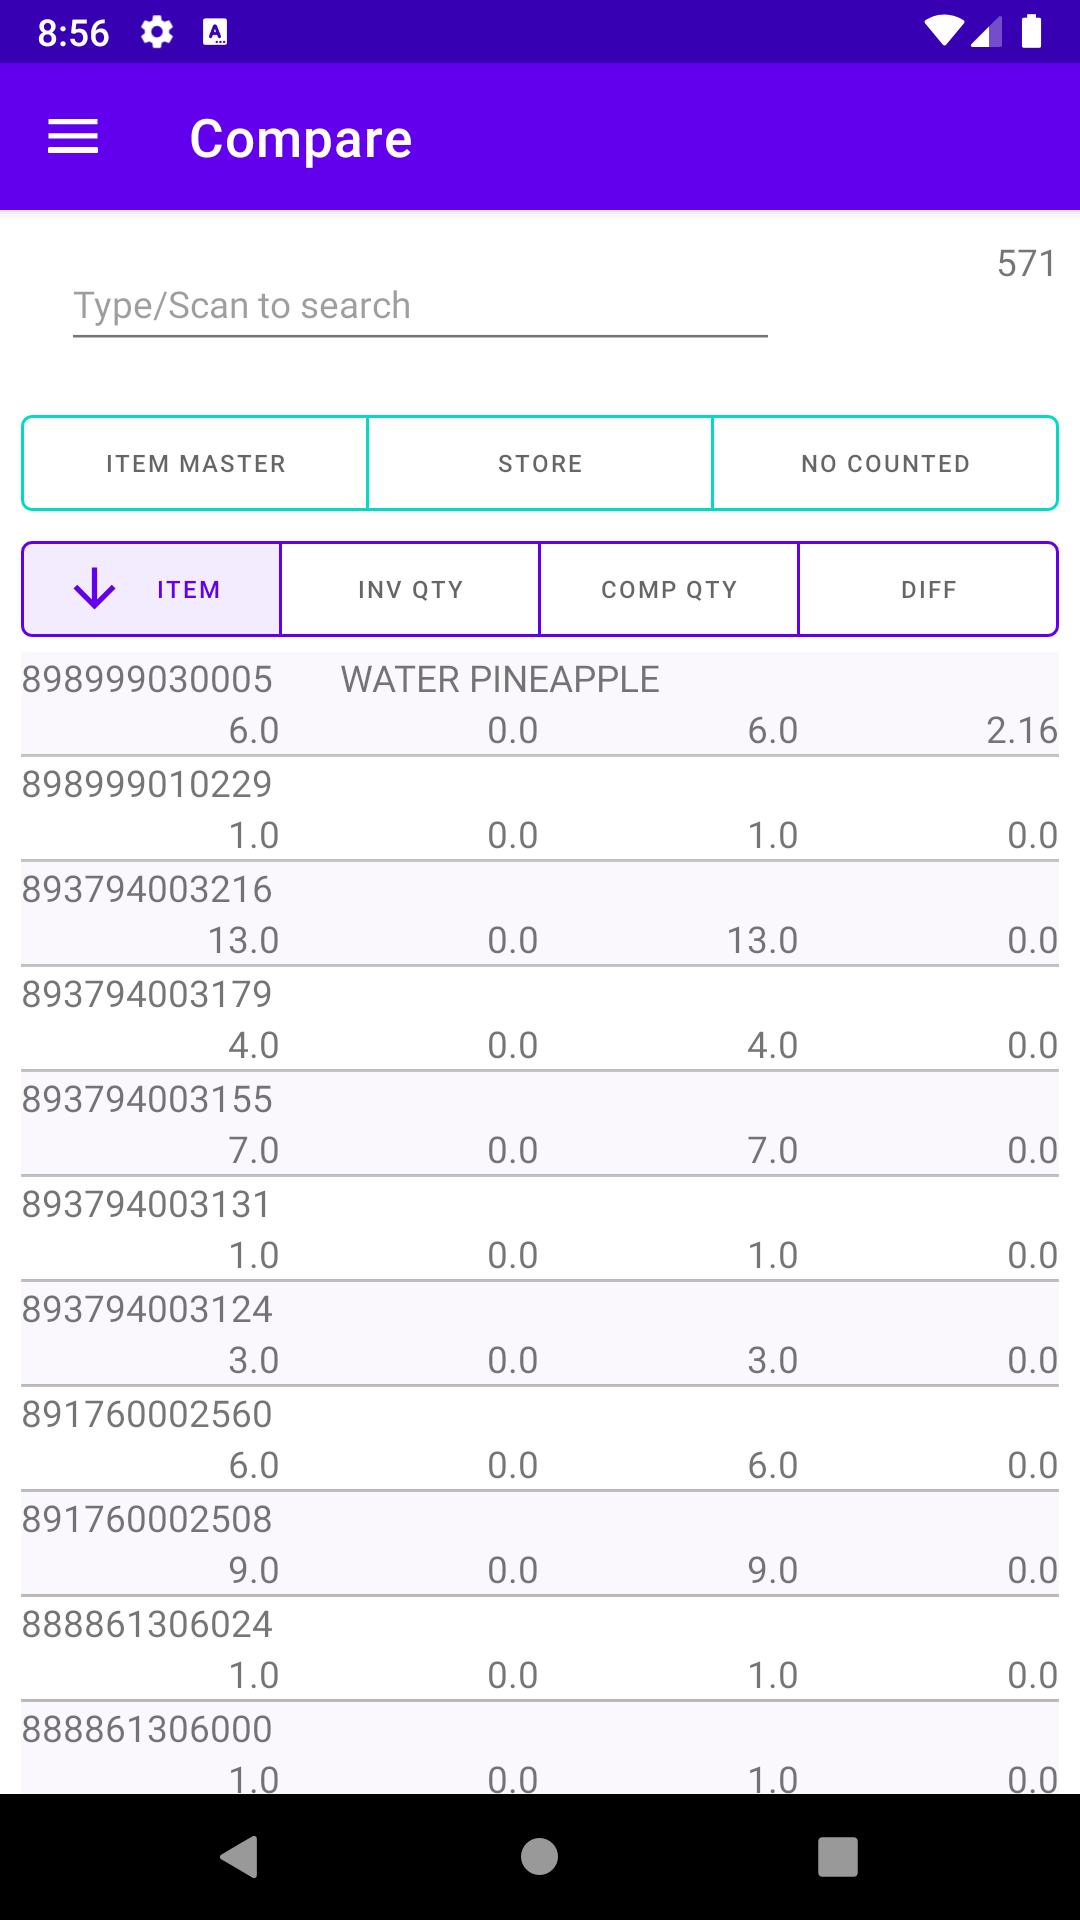Select item row 893794003155

pyautogui.click(x=540, y=1124)
